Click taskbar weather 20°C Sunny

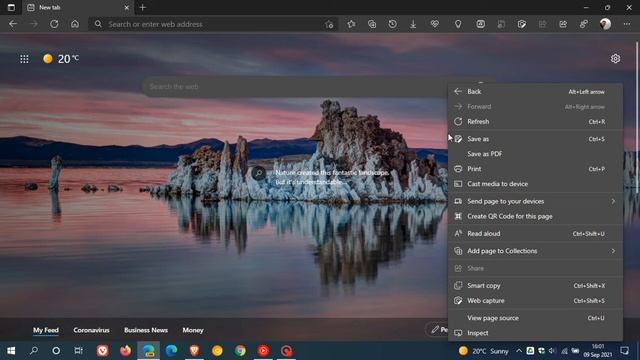click(484, 351)
